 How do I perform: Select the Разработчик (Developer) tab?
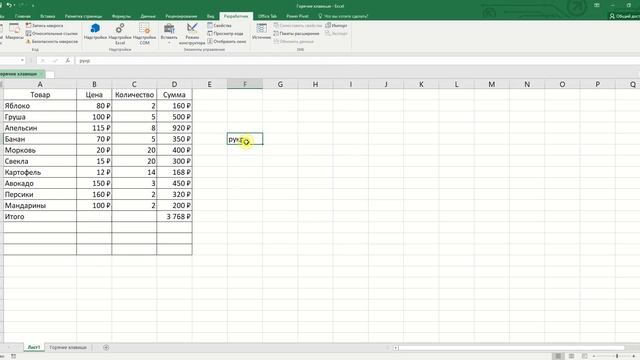point(236,16)
